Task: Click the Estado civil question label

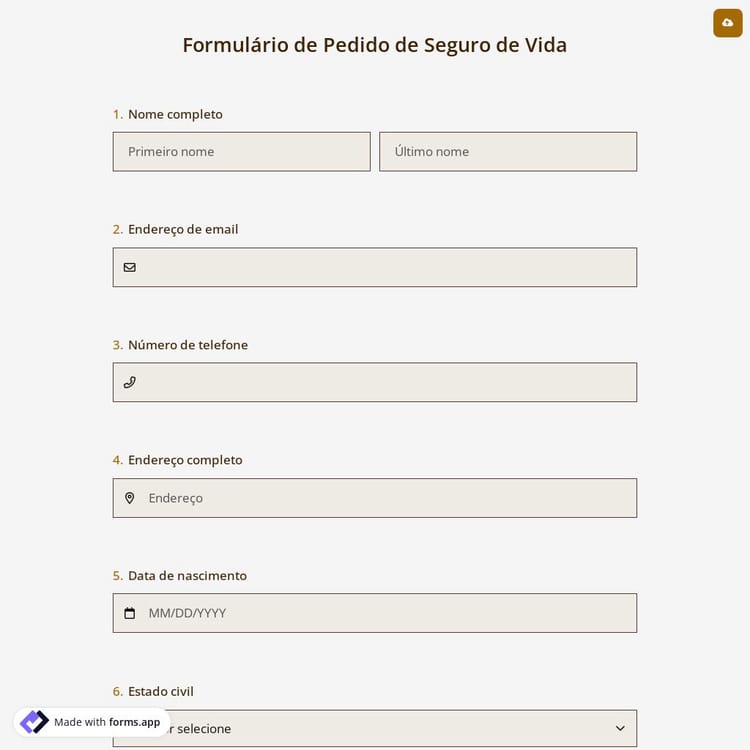Action: tap(161, 691)
